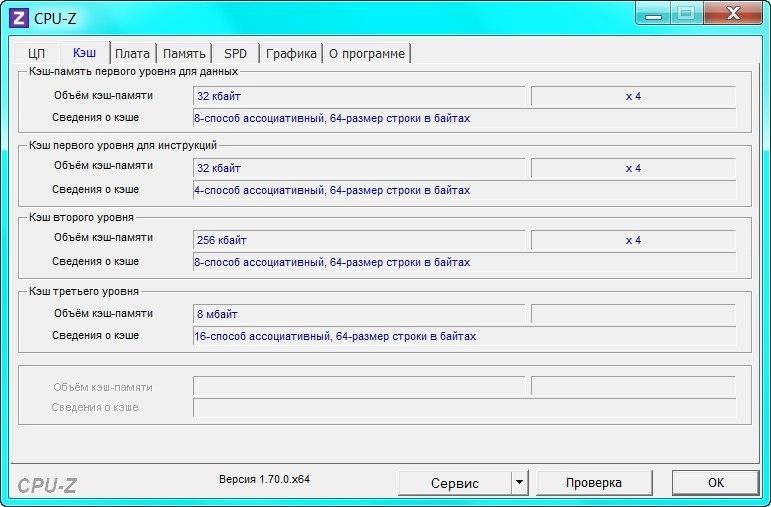771x507 pixels.
Task: Select L1 instruction cache 32 кбайт field
Action: coord(359,168)
